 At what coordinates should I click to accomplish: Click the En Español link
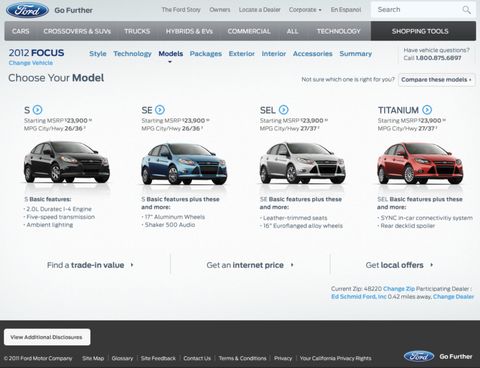346,10
